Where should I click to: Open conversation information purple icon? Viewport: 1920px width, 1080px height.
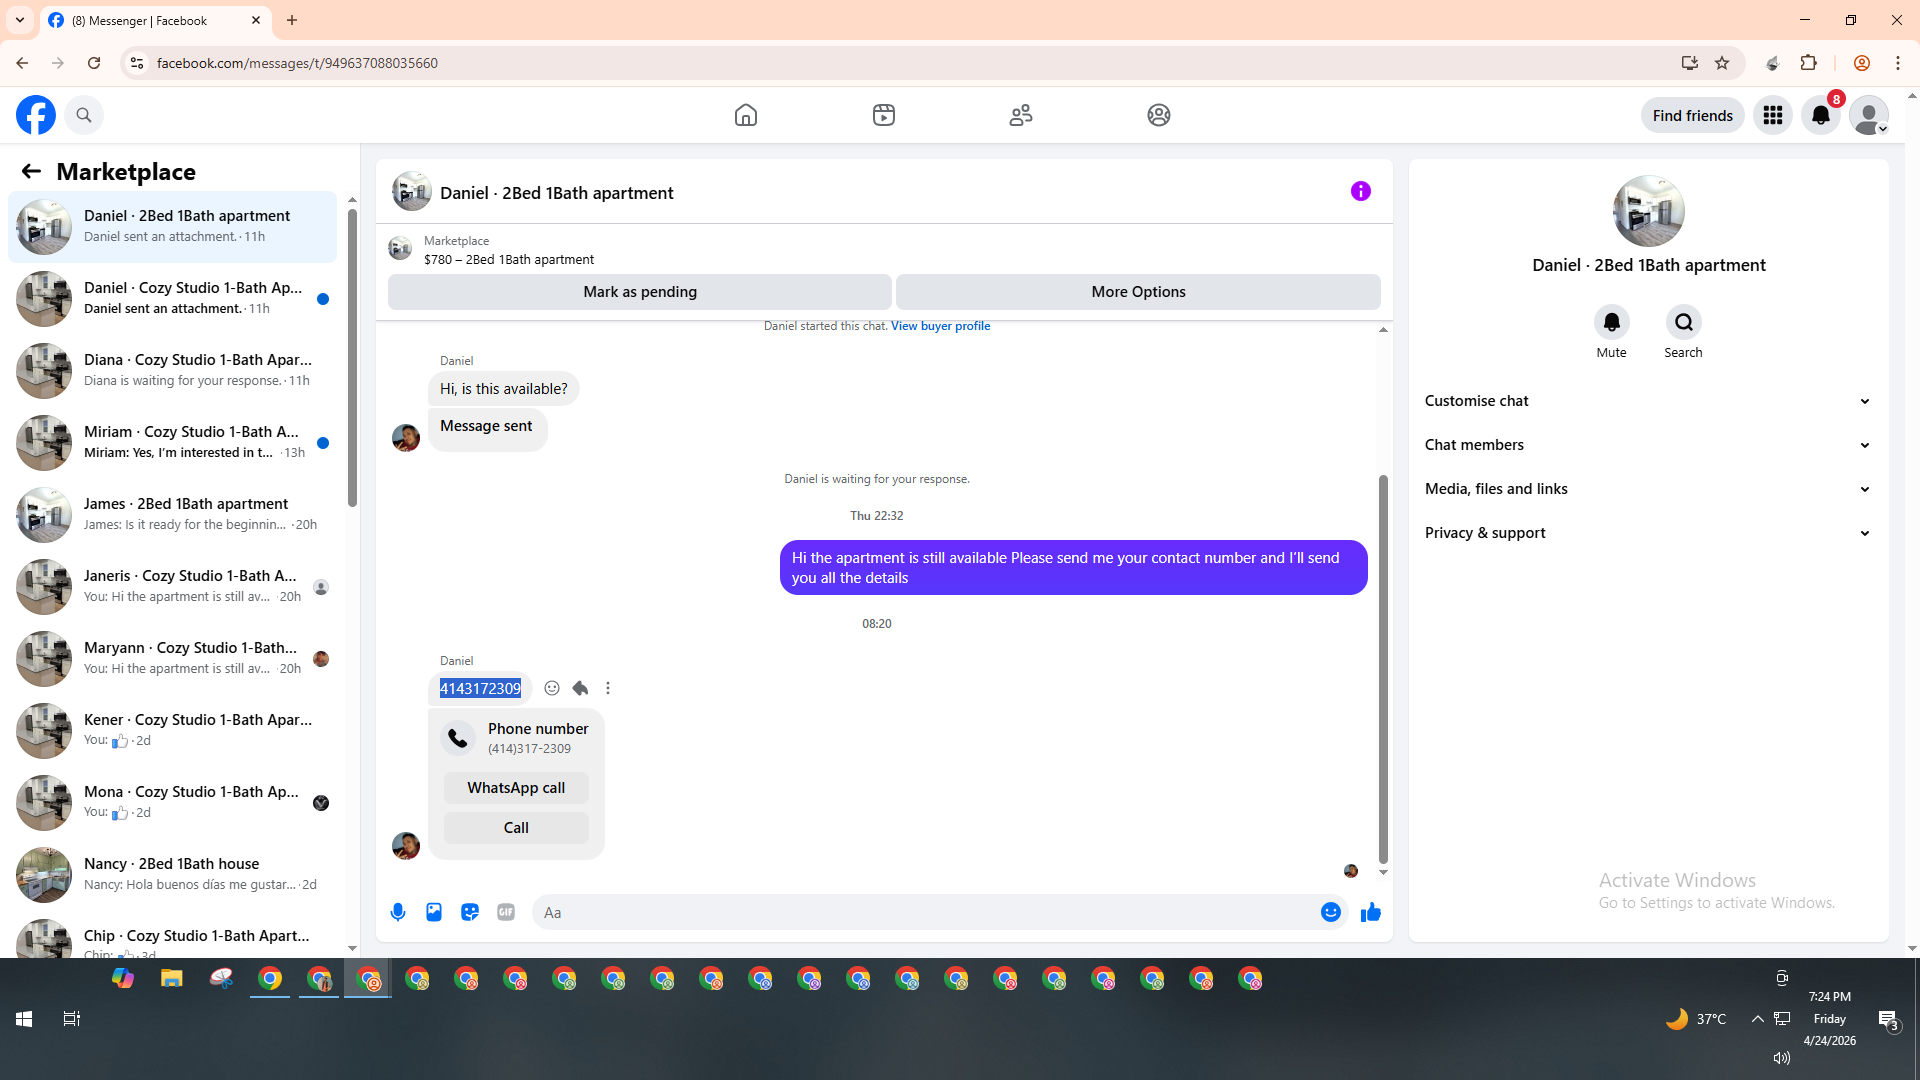tap(1361, 191)
